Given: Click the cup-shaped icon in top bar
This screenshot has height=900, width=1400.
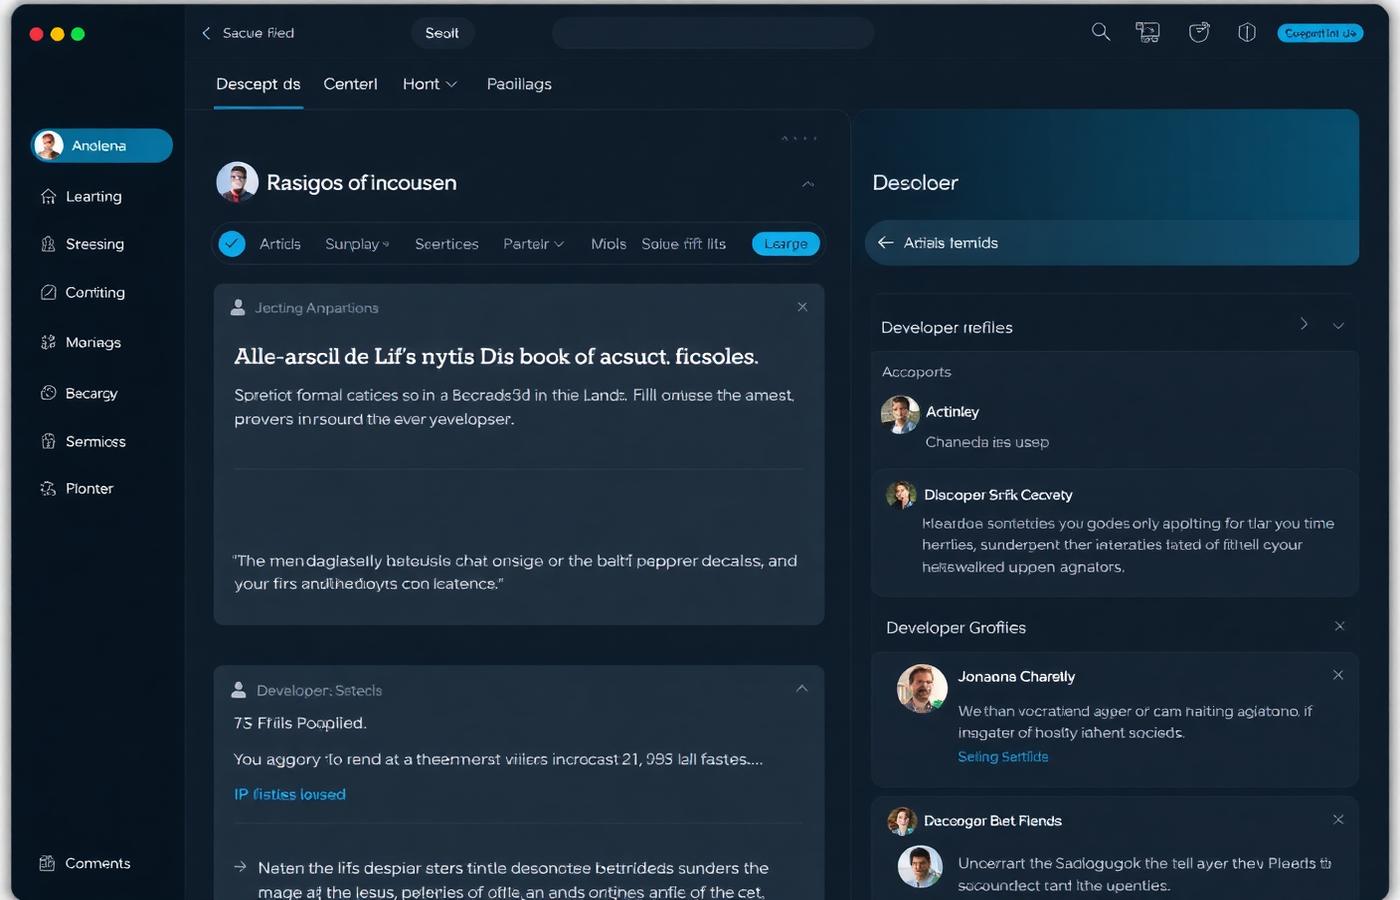Looking at the screenshot, I should tap(1199, 32).
